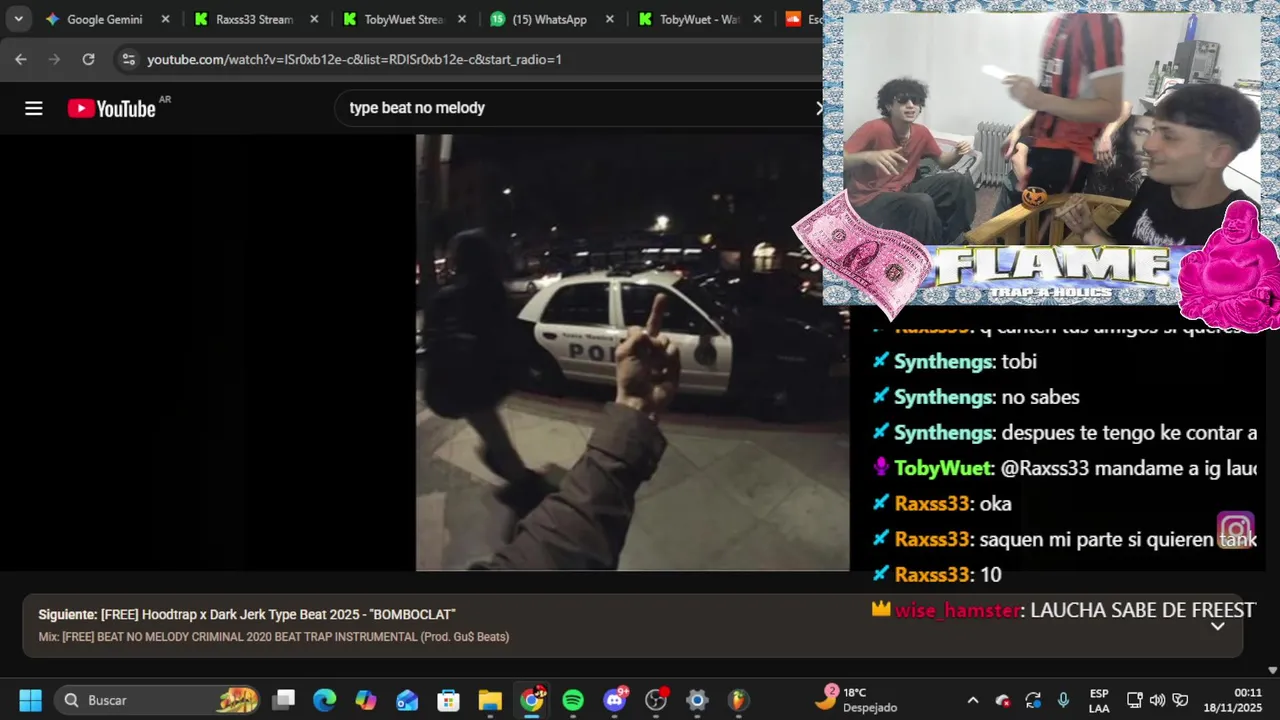Click the browser address bar URL
Viewport: 1280px width, 720px height.
354,59
